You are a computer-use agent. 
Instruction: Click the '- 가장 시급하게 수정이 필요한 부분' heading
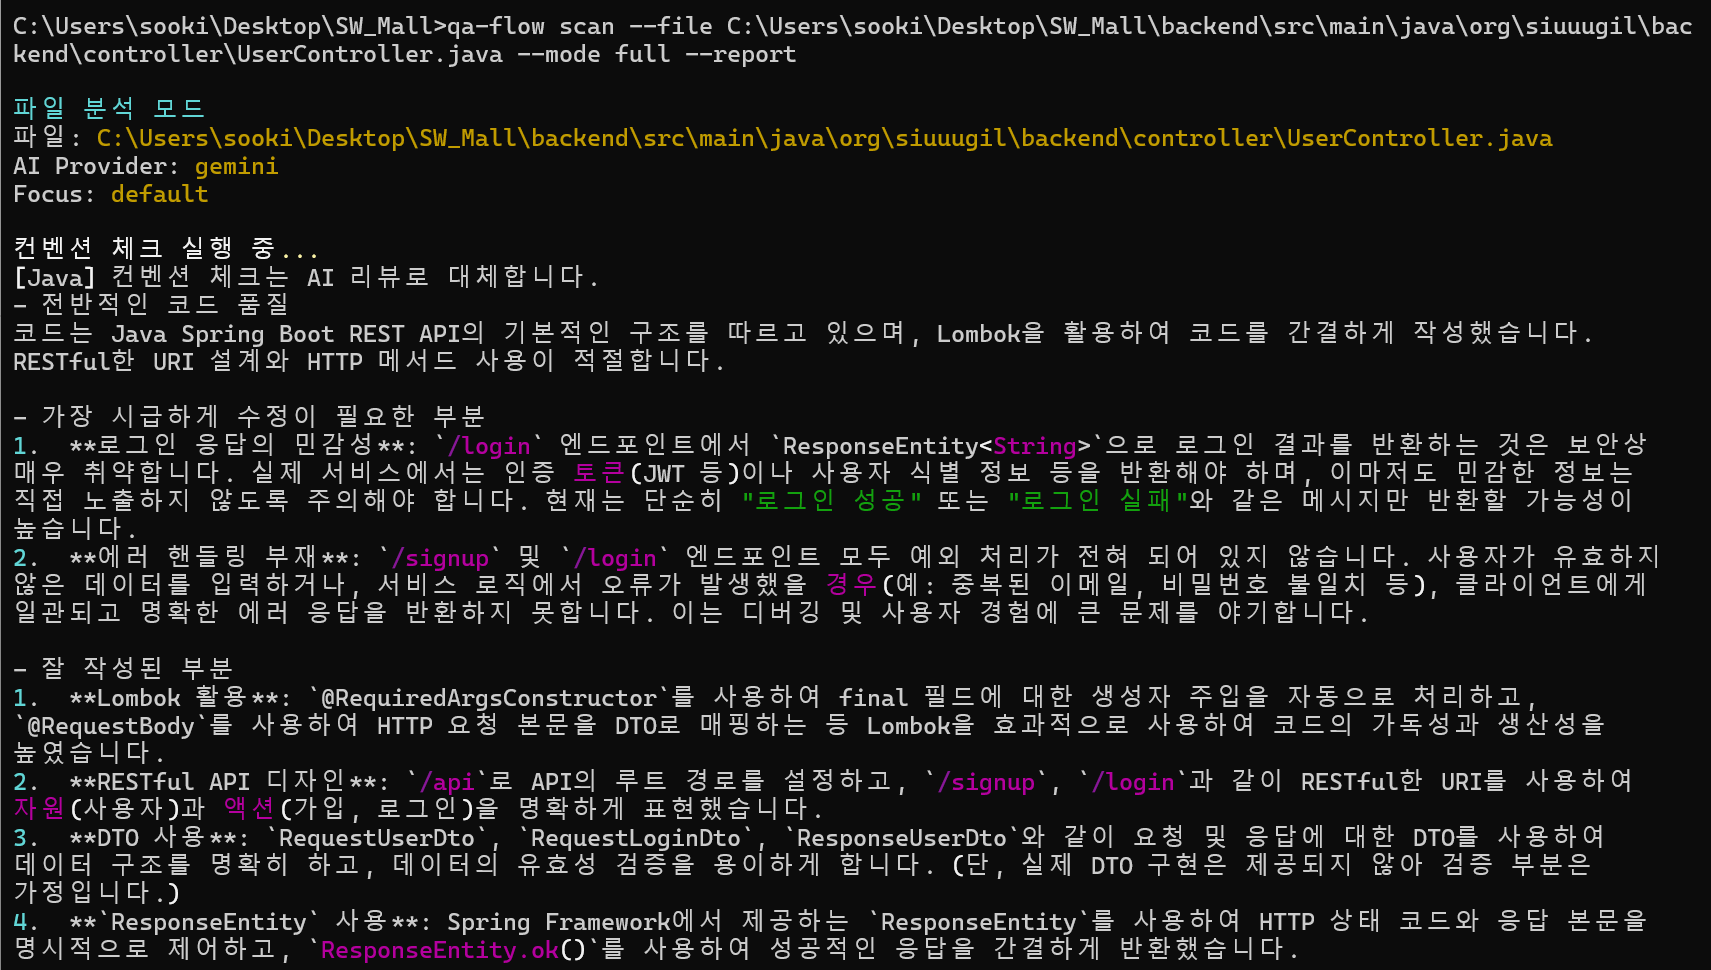point(249,416)
